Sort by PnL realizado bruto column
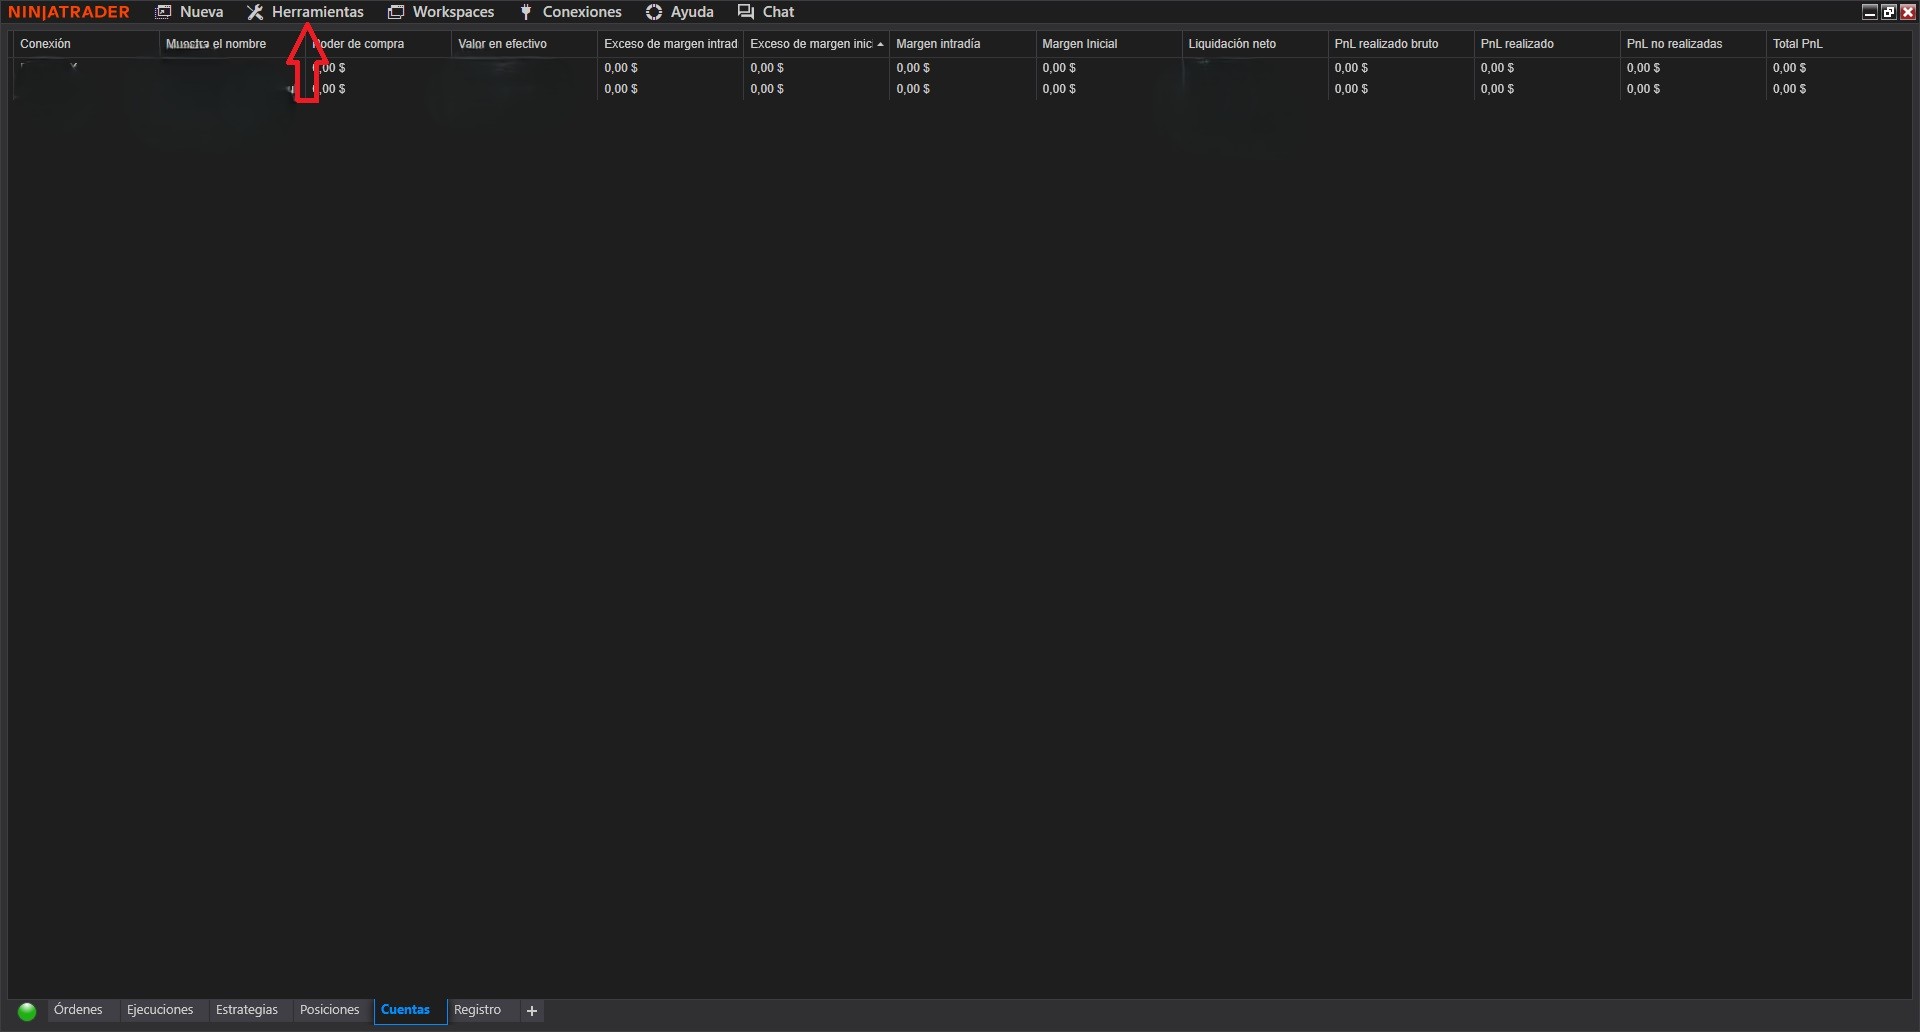This screenshot has height=1032, width=1920. coord(1400,44)
